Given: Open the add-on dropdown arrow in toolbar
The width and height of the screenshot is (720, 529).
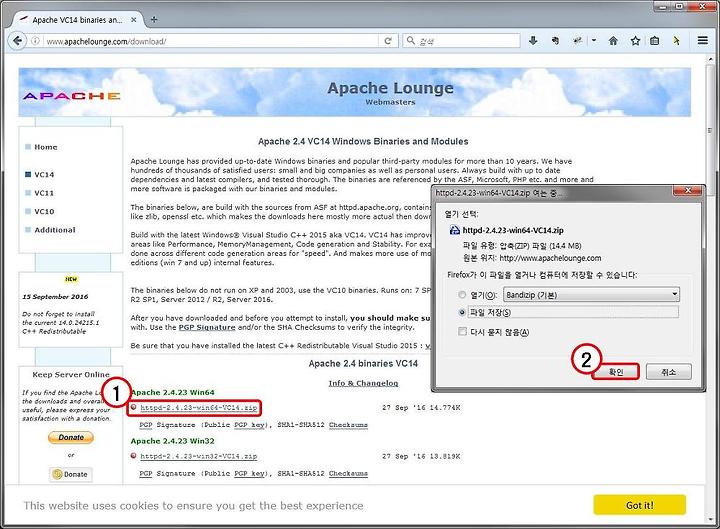Looking at the screenshot, I should click(594, 40).
